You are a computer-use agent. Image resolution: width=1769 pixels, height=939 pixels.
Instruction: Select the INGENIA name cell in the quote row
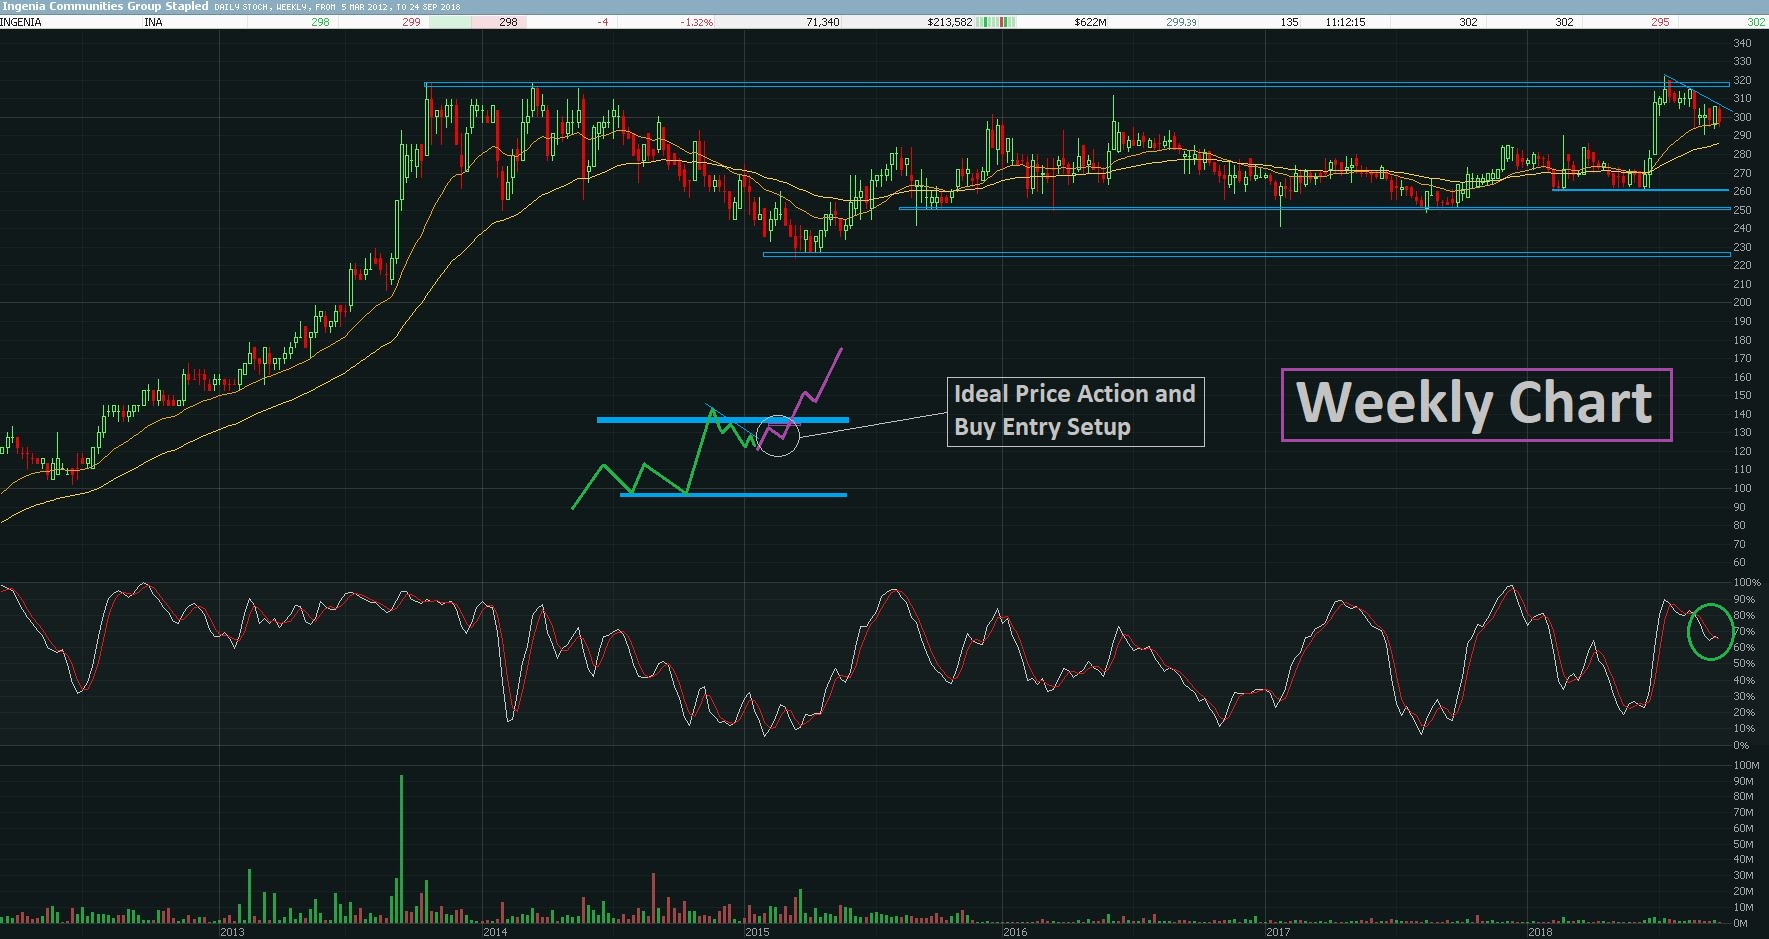21,22
